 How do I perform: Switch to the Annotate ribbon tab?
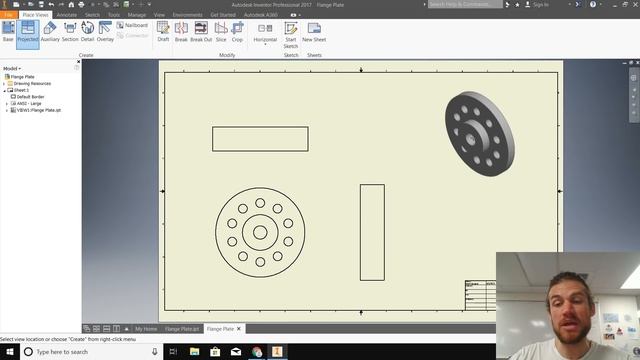tap(67, 15)
